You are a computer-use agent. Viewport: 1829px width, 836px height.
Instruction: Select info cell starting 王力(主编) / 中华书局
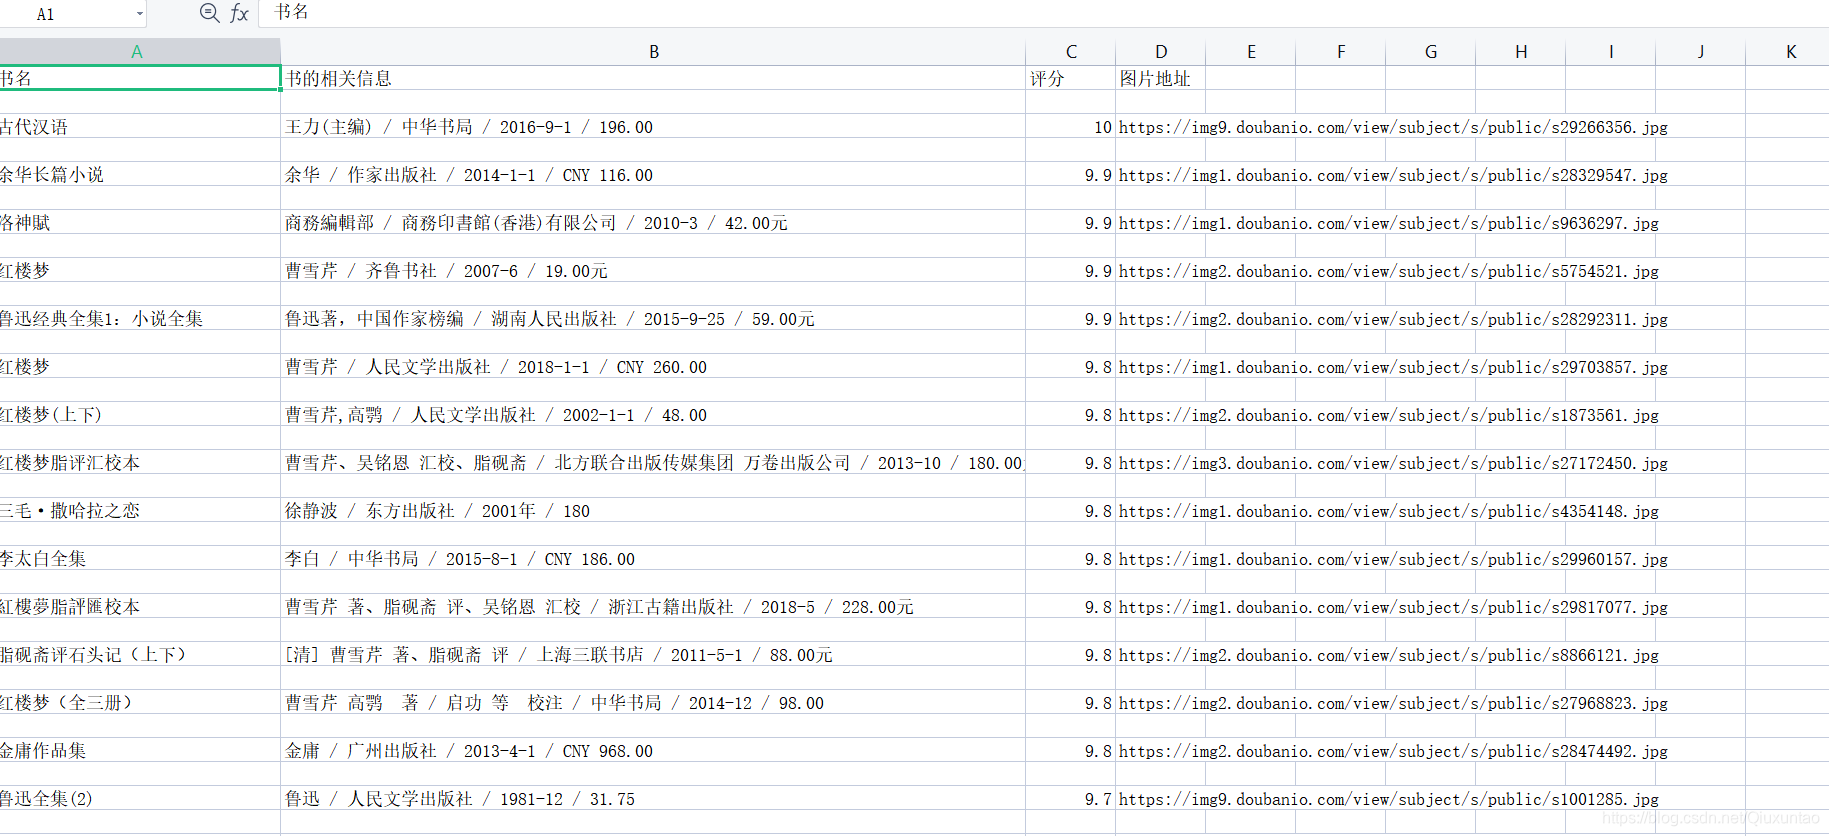pyautogui.click(x=653, y=126)
